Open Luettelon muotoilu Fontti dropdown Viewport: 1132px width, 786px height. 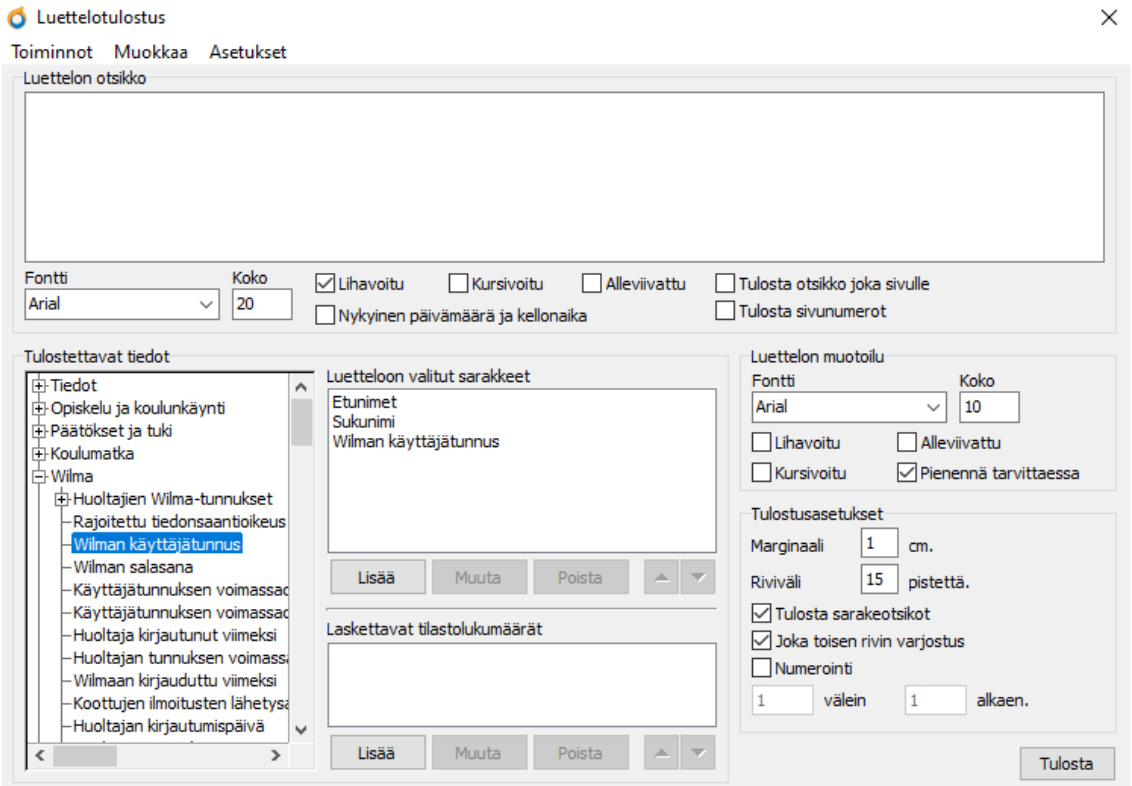click(849, 407)
